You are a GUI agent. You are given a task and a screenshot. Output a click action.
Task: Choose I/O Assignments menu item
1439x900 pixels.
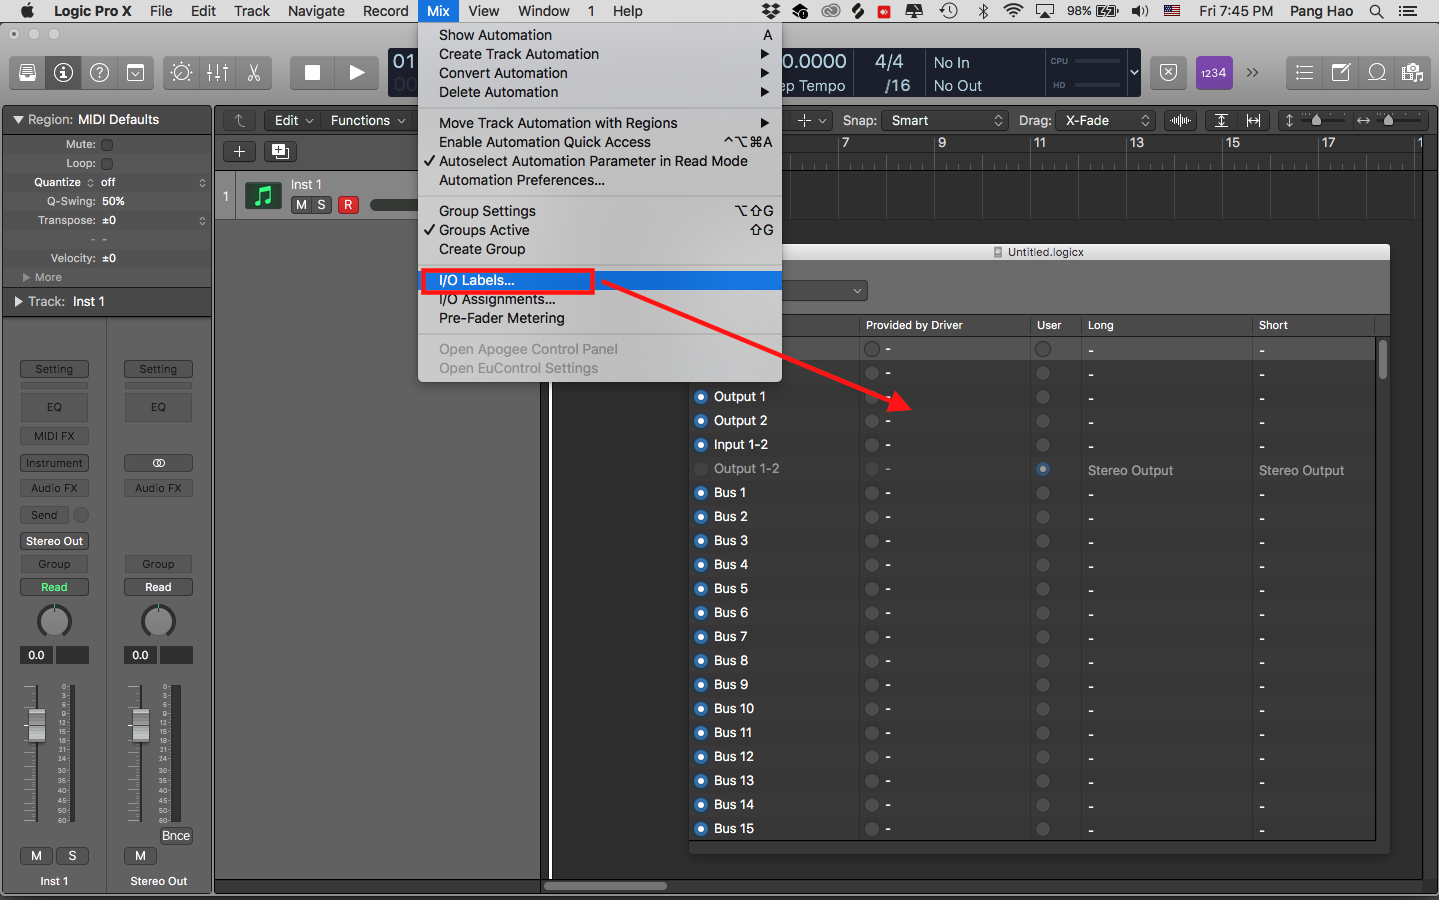599,299
